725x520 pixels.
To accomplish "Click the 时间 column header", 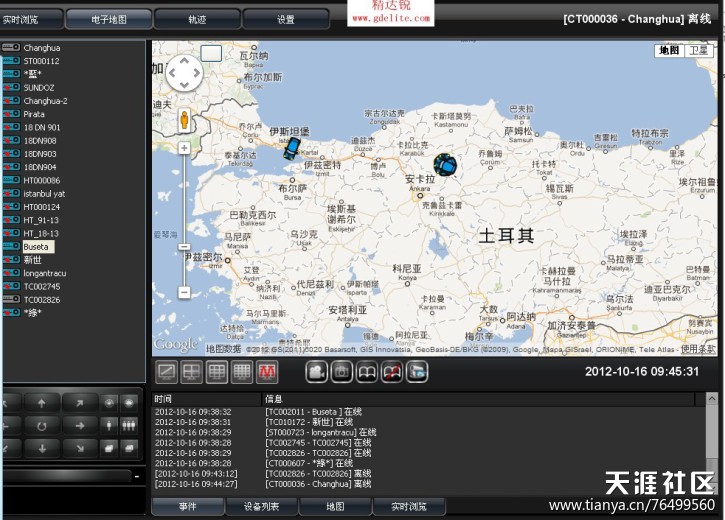I will pos(207,398).
